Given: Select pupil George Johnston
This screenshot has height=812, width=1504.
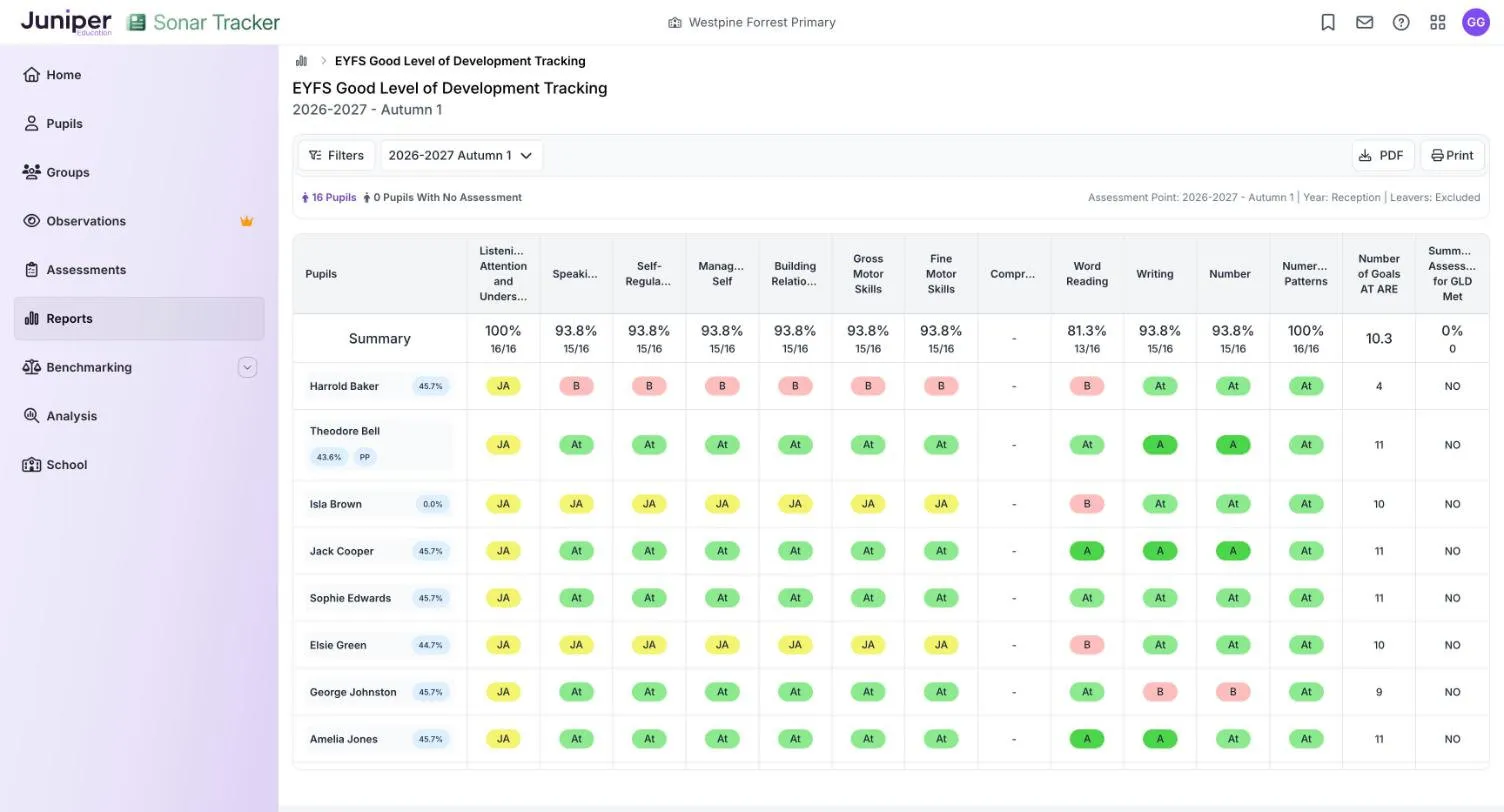Looking at the screenshot, I should 353,692.
